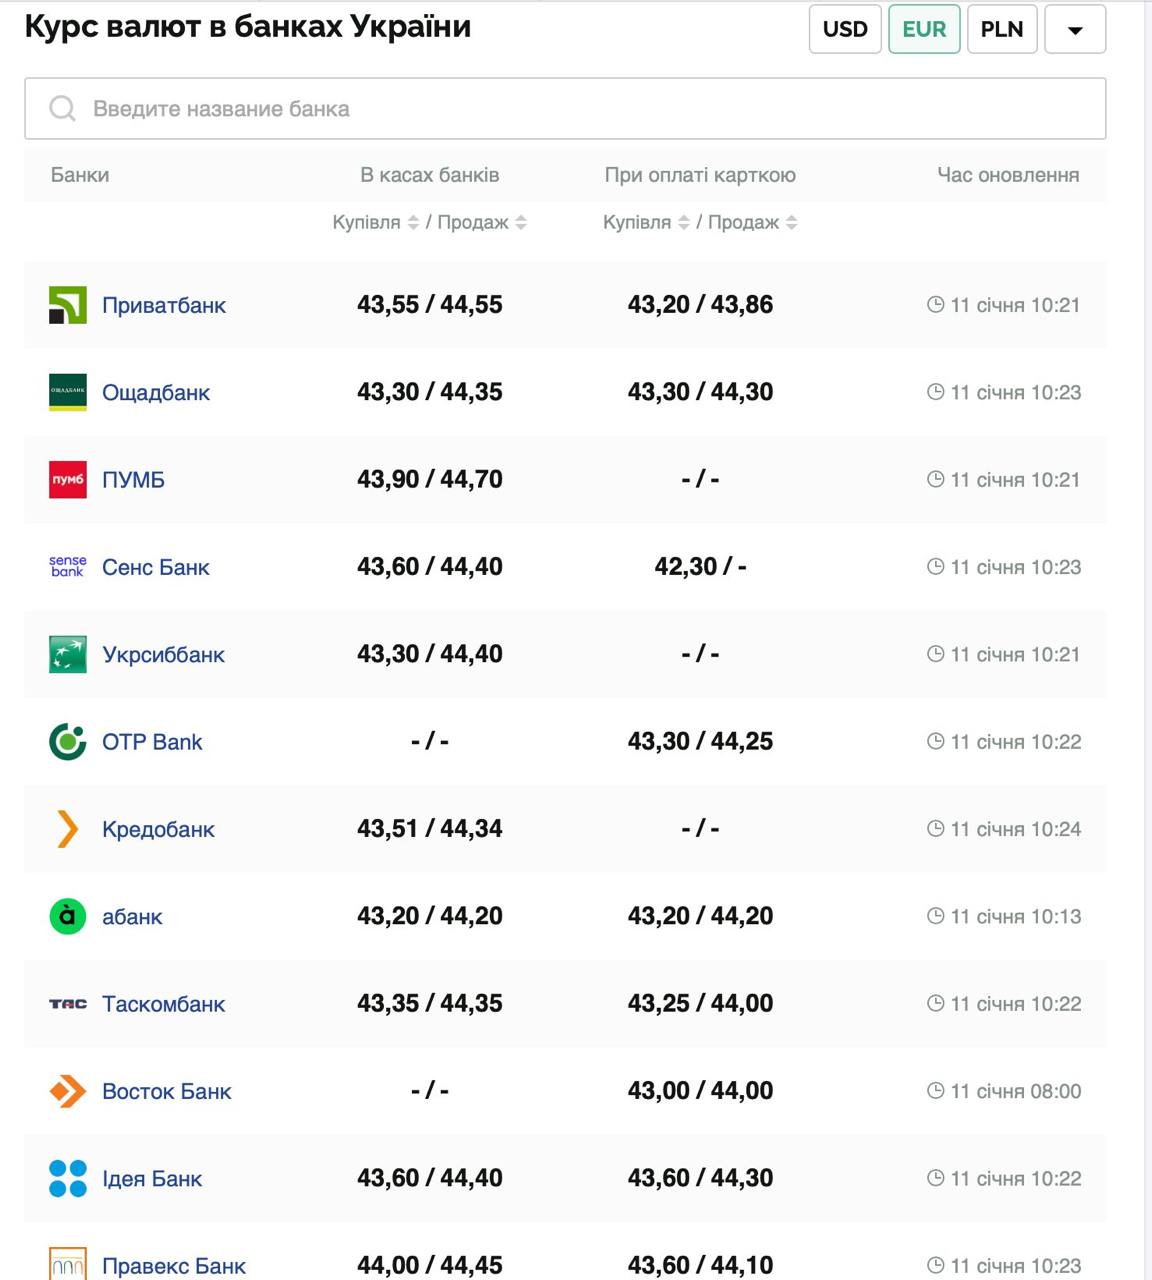Expand the more currencies dropdown arrow

(x=1075, y=29)
